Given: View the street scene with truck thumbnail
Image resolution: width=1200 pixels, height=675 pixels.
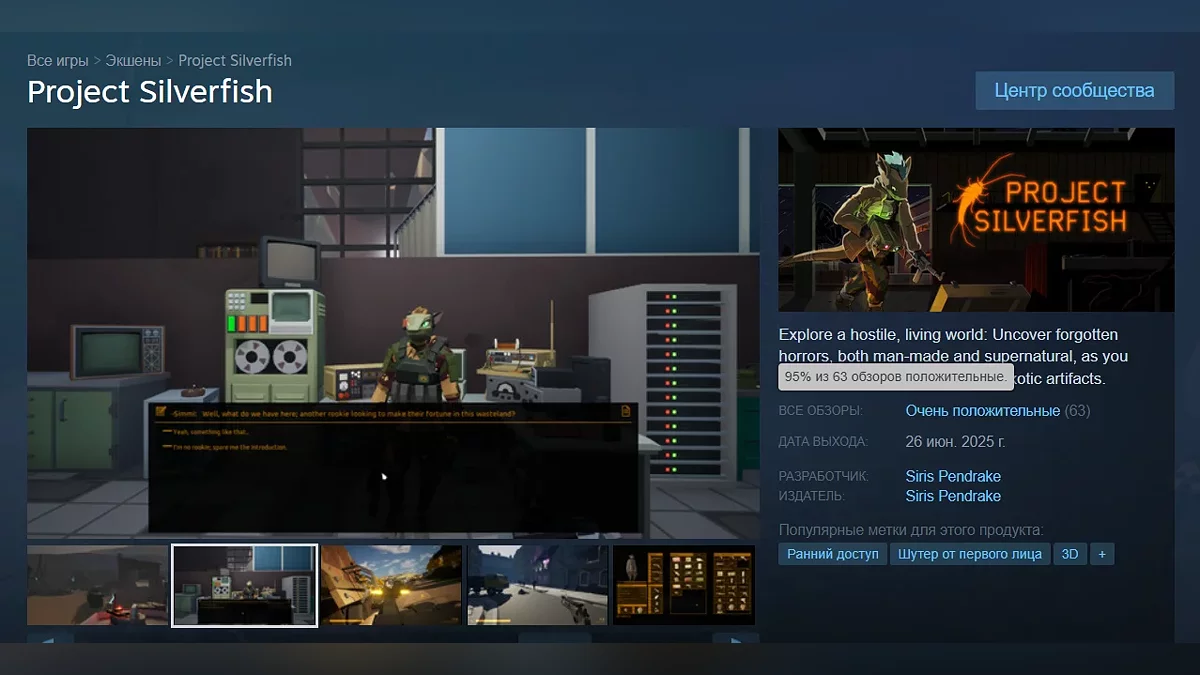Looking at the screenshot, I should (537, 585).
